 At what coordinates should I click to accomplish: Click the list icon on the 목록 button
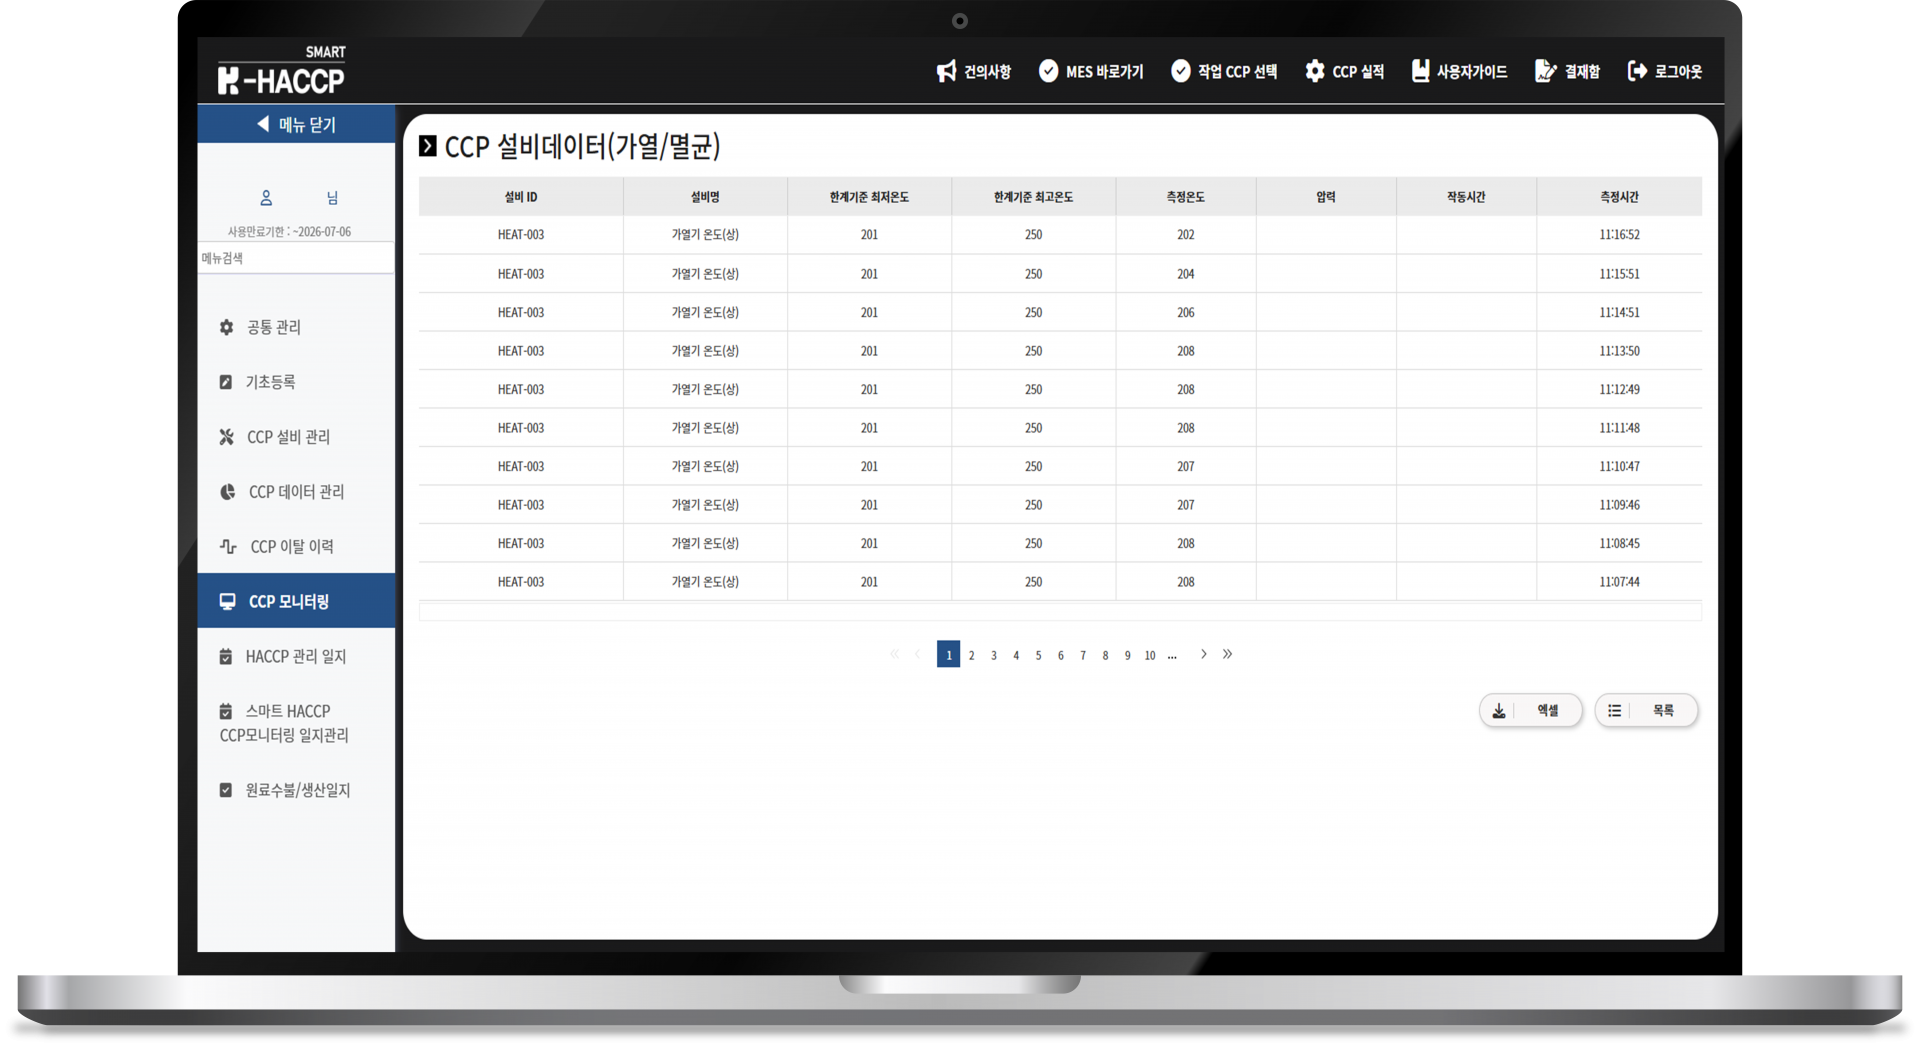(x=1615, y=711)
